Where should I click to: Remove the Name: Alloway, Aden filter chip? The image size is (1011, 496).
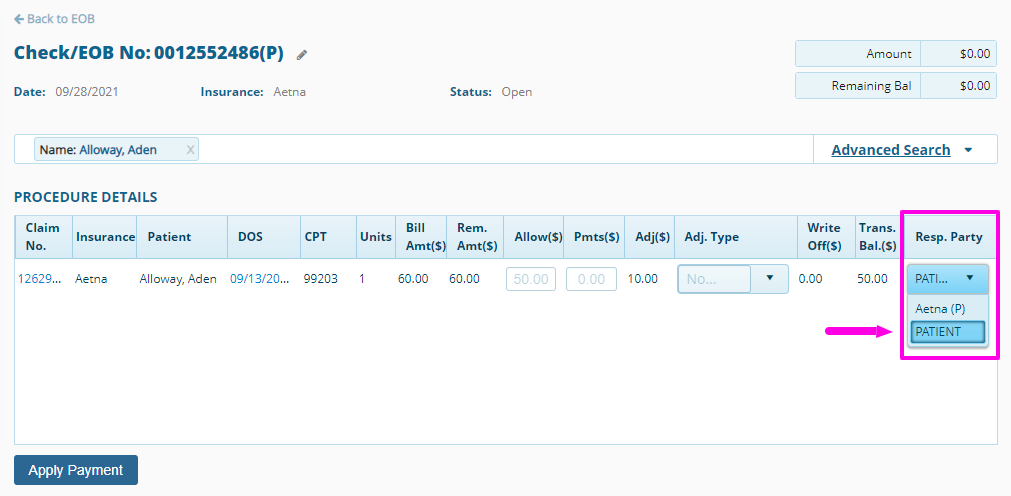point(190,150)
